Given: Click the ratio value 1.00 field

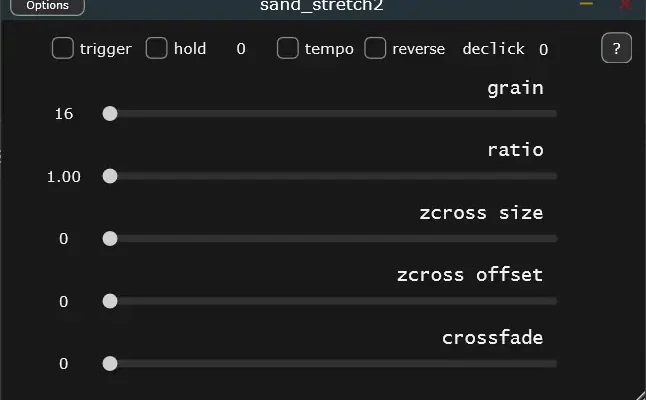Looking at the screenshot, I should [x=64, y=177].
